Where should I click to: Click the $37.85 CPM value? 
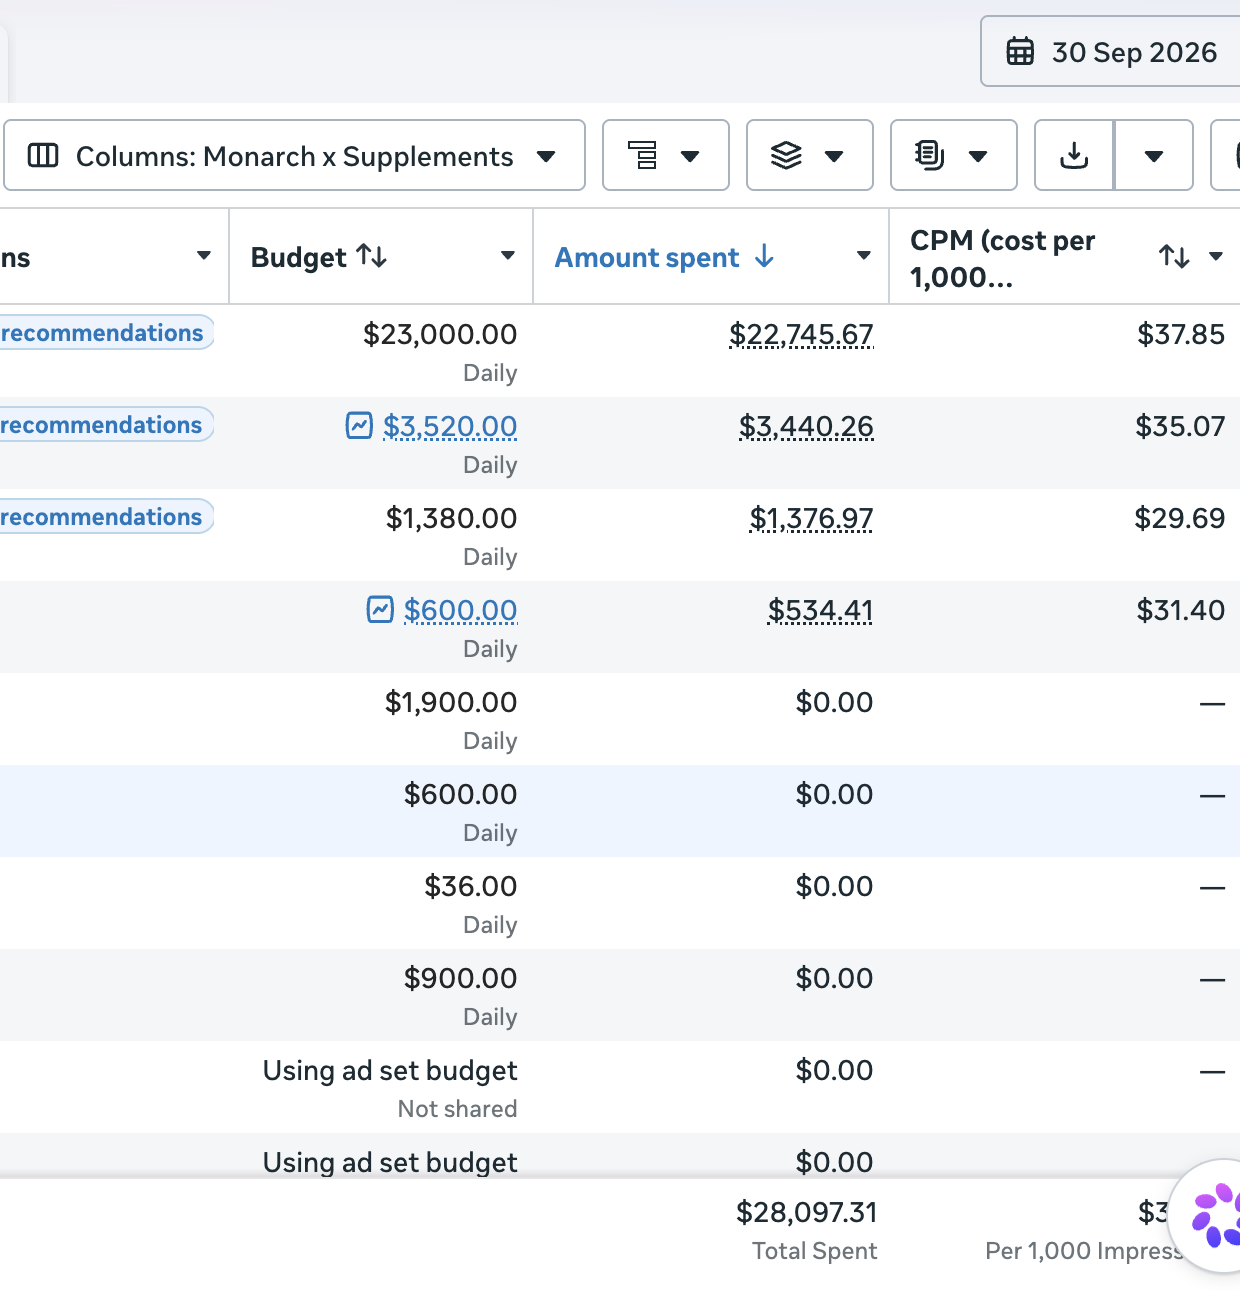[1181, 334]
